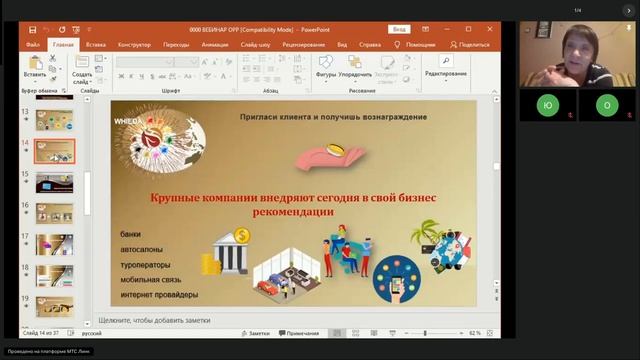This screenshot has width=640, height=360.
Task: Select slide 13 thumbnail
Action: coord(54,120)
